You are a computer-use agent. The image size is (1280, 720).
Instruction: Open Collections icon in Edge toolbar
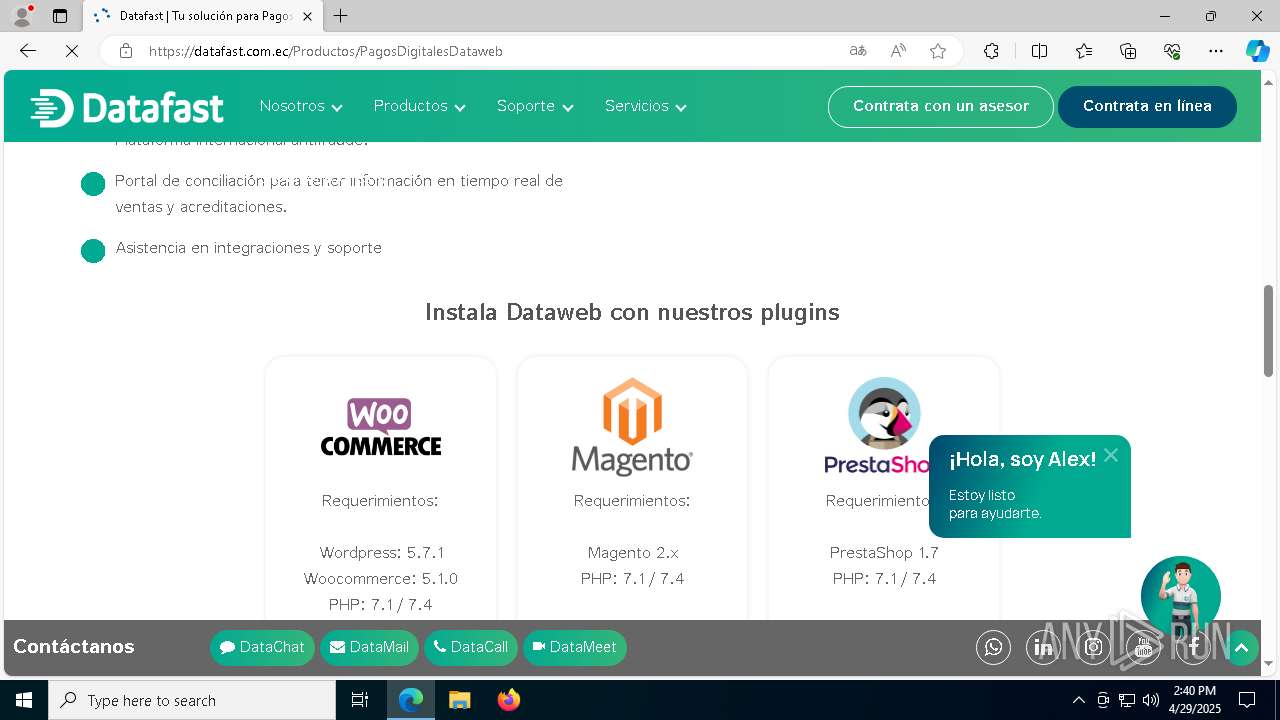(1128, 51)
